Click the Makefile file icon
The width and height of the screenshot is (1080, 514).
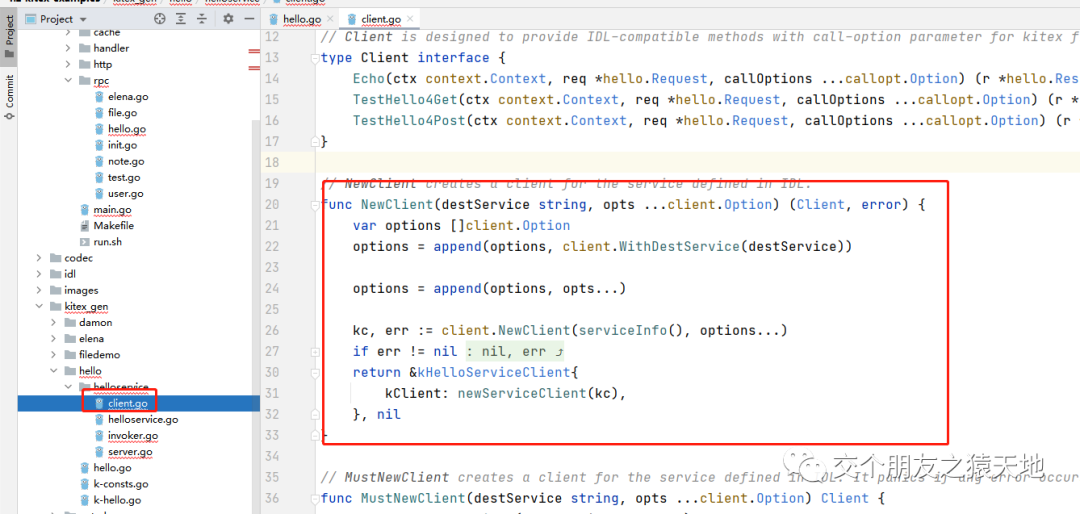(x=84, y=225)
